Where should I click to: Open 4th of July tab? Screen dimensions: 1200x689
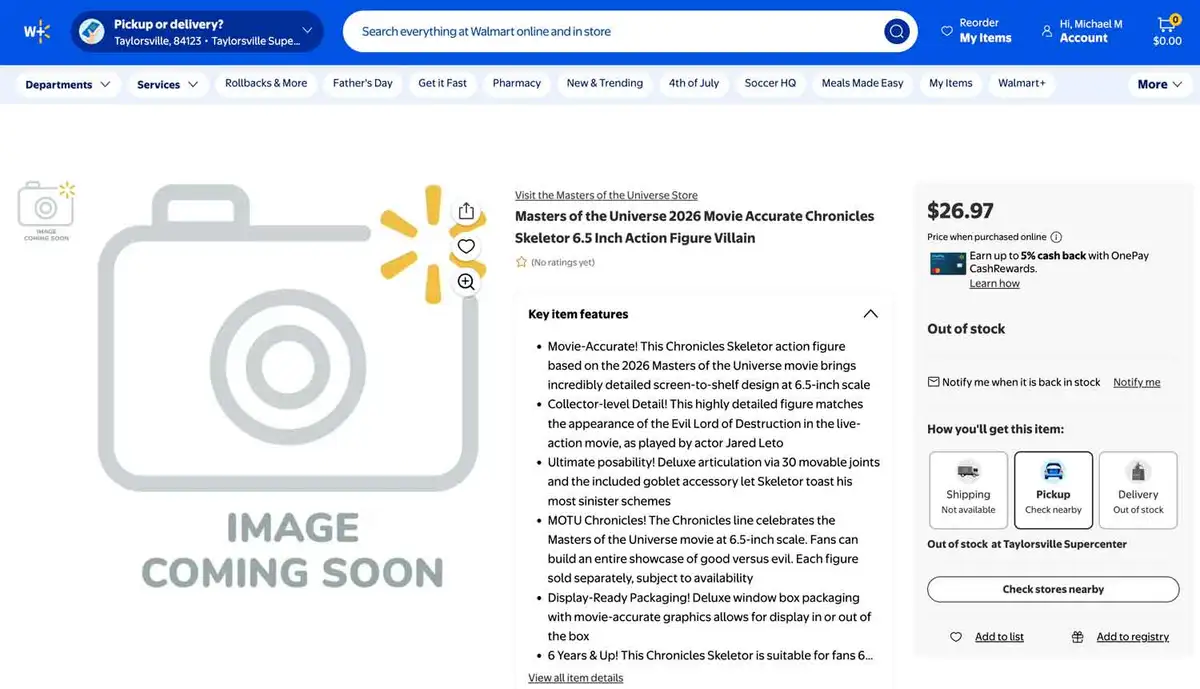(x=694, y=83)
